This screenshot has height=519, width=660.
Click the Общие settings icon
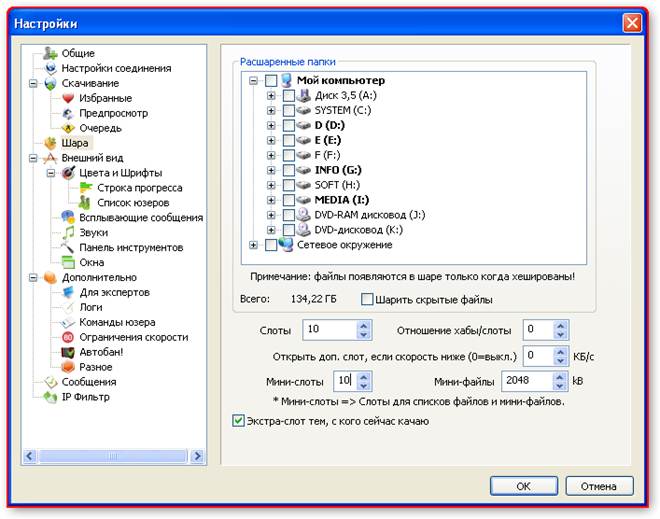coord(51,53)
